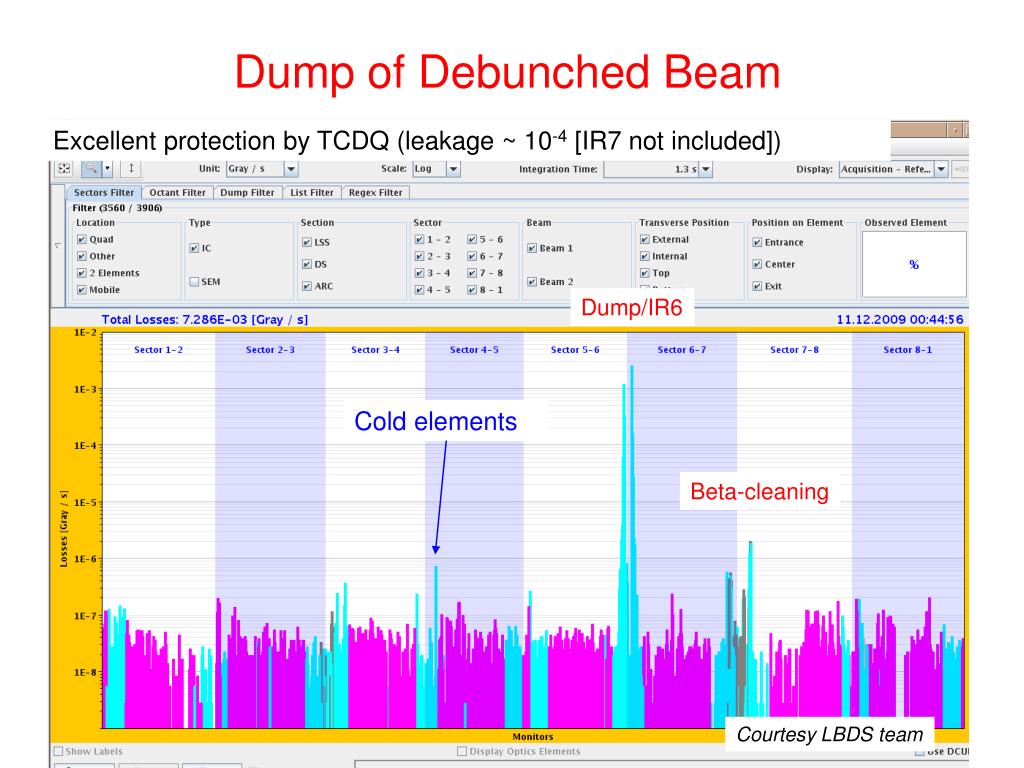Uncheck the 2 Elements checkbox
Viewport: 1024px width, 768px height.
tap(82, 273)
